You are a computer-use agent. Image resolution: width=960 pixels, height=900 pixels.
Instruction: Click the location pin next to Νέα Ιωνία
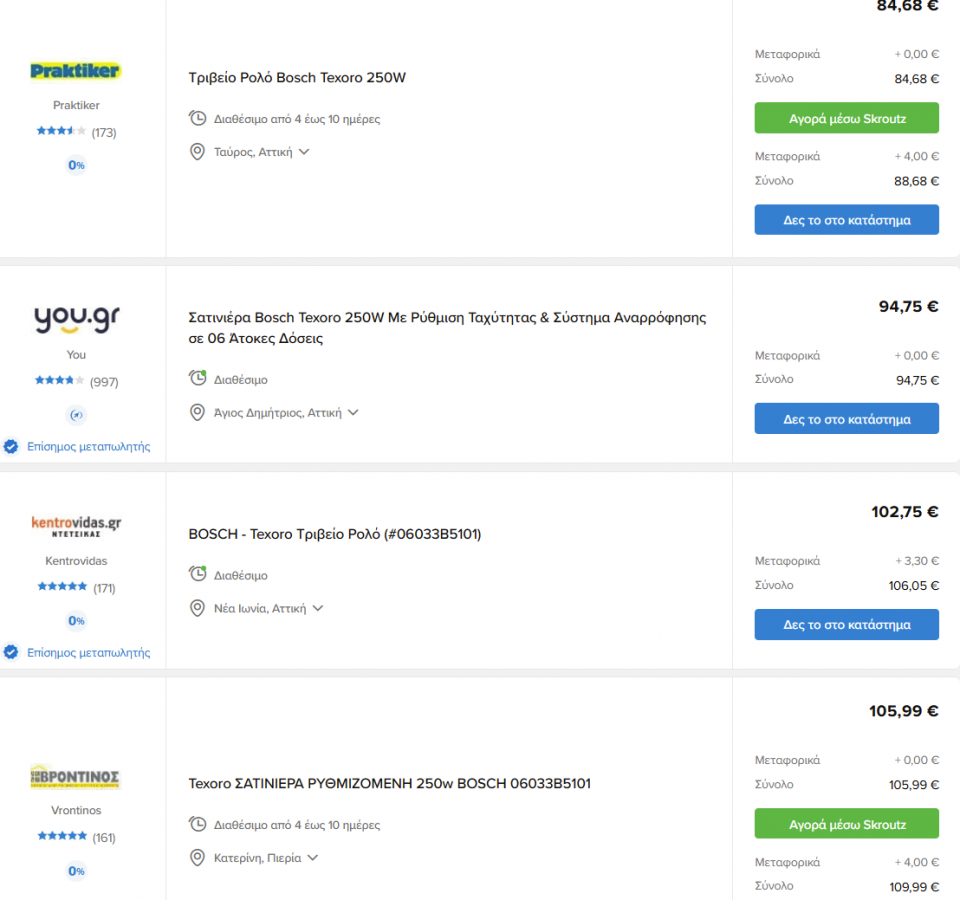coord(198,608)
